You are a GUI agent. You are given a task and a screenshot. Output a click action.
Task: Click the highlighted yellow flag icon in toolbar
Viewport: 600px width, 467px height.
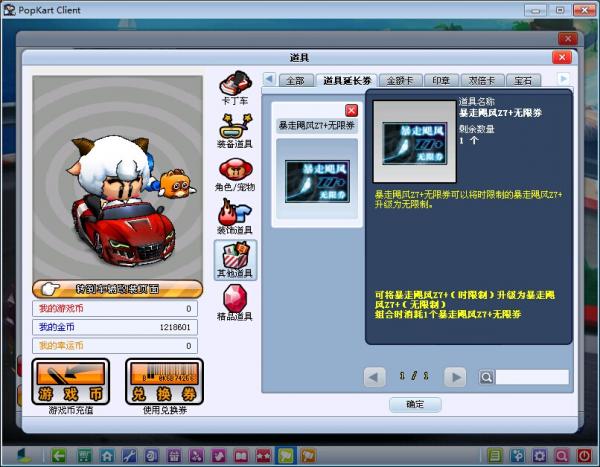tap(286, 456)
